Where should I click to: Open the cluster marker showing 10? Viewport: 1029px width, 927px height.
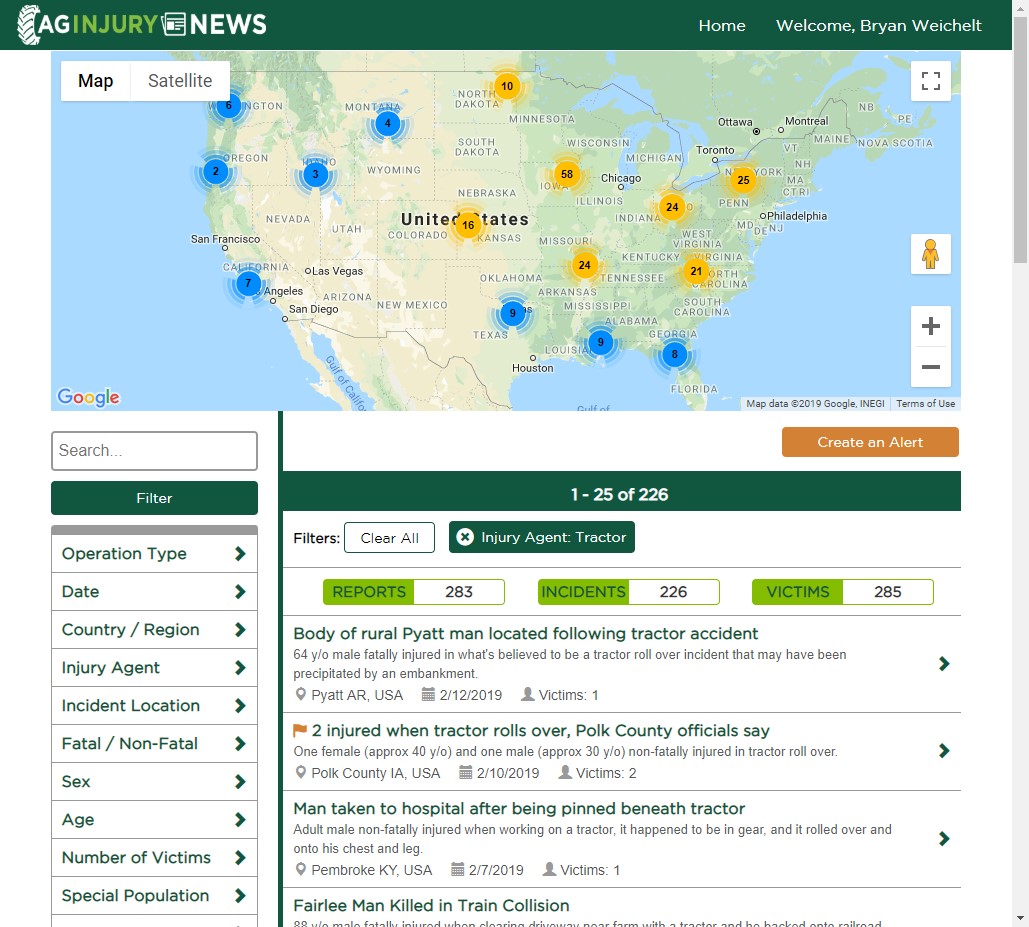point(507,86)
